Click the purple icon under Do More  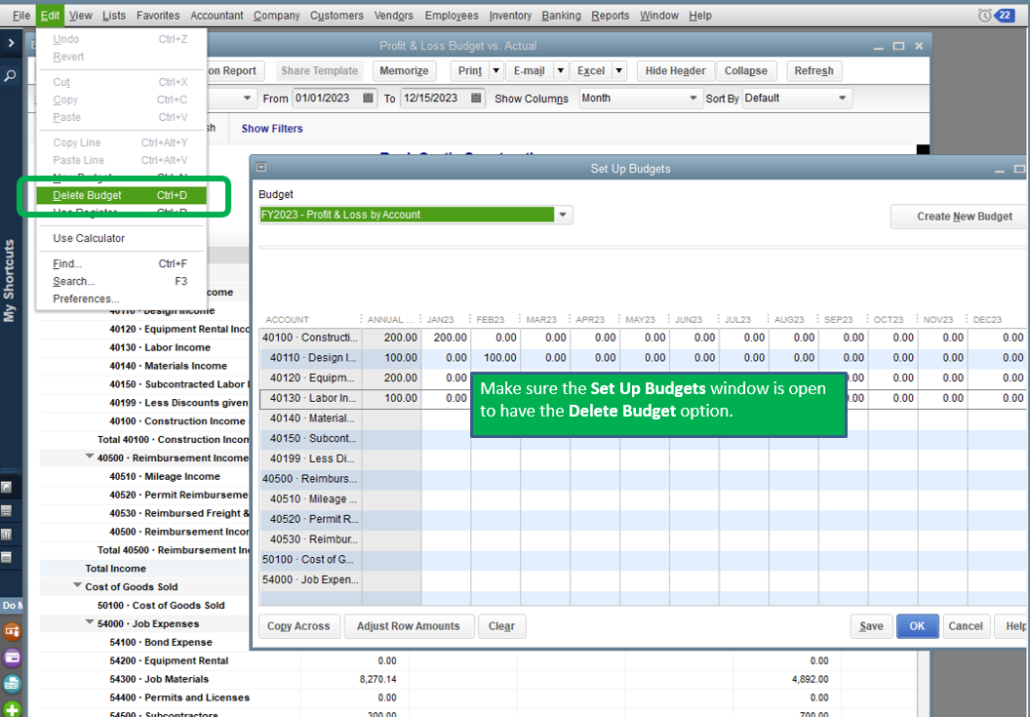11,658
